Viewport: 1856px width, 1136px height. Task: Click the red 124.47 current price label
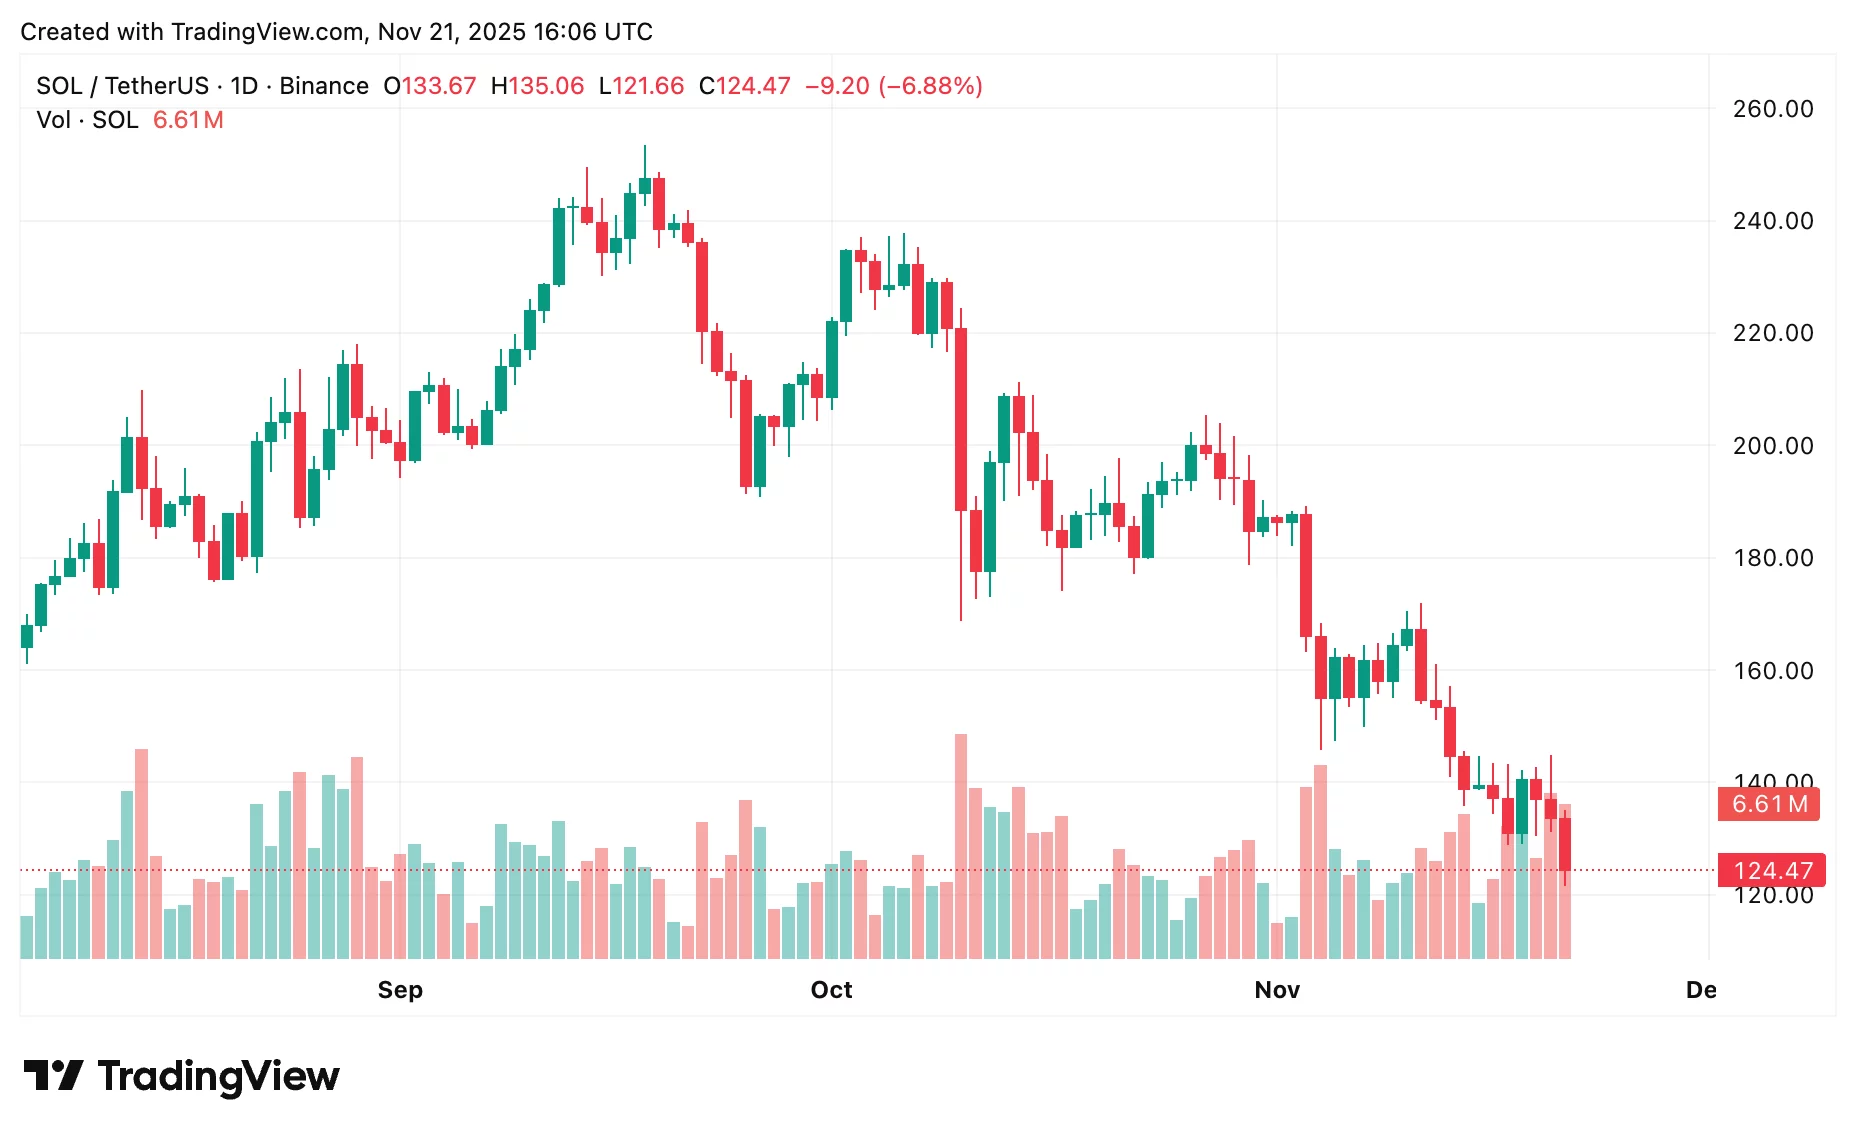[x=1771, y=870]
